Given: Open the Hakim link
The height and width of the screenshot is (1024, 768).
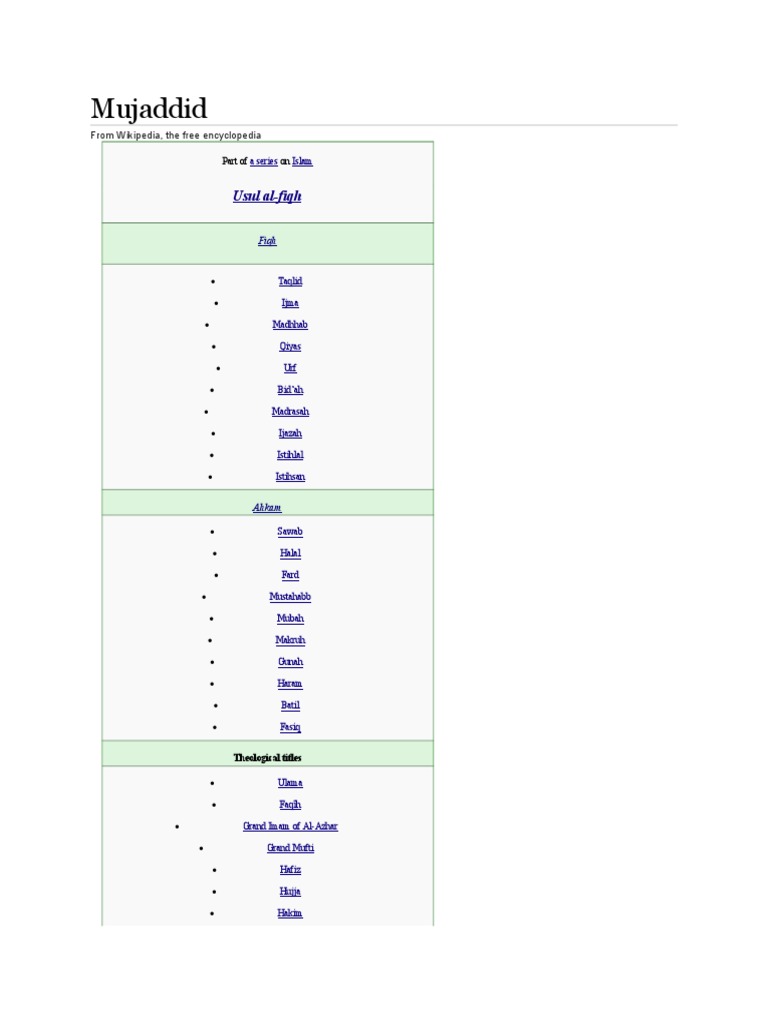Looking at the screenshot, I should point(290,913).
